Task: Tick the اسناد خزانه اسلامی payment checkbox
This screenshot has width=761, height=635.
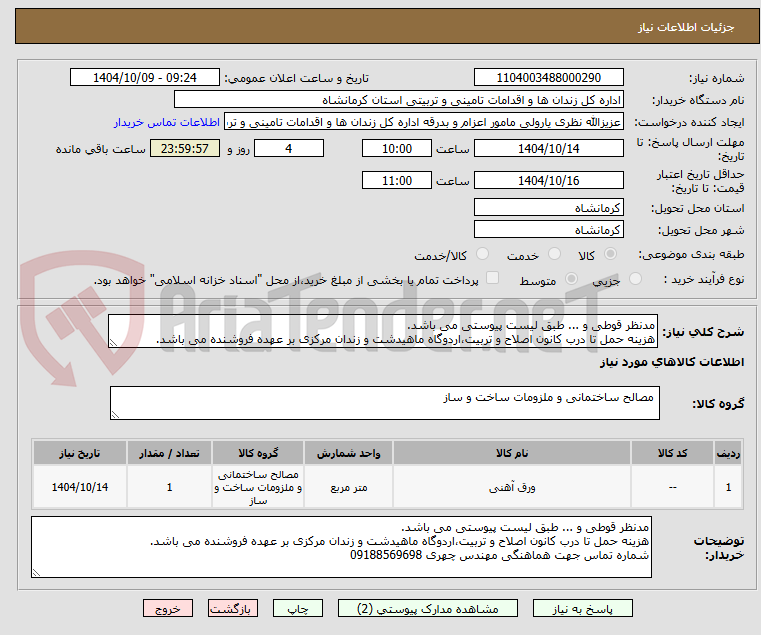Action: coord(493,278)
